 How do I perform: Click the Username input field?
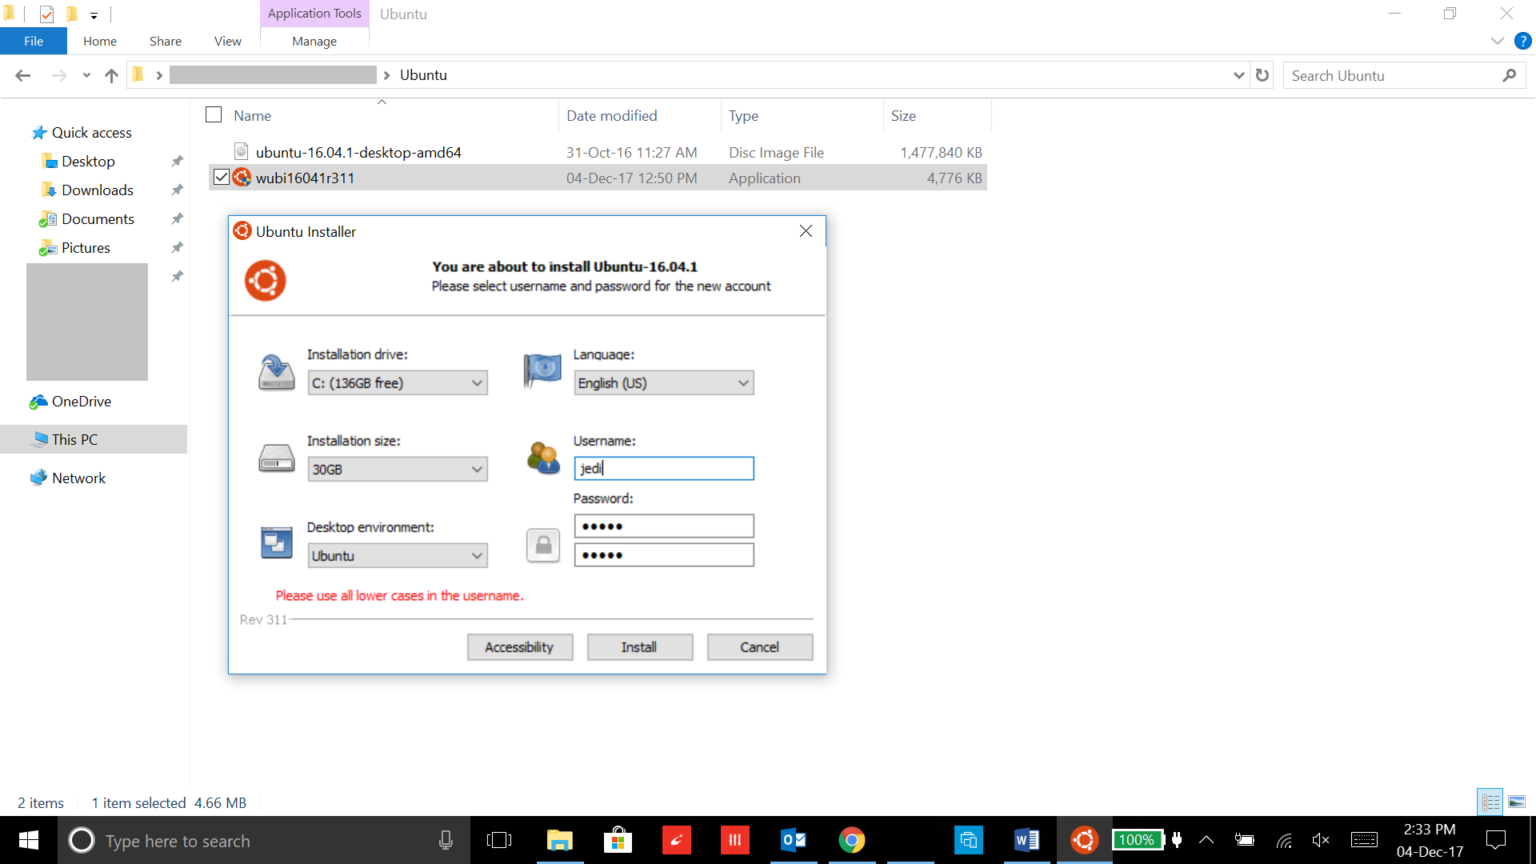coord(664,468)
